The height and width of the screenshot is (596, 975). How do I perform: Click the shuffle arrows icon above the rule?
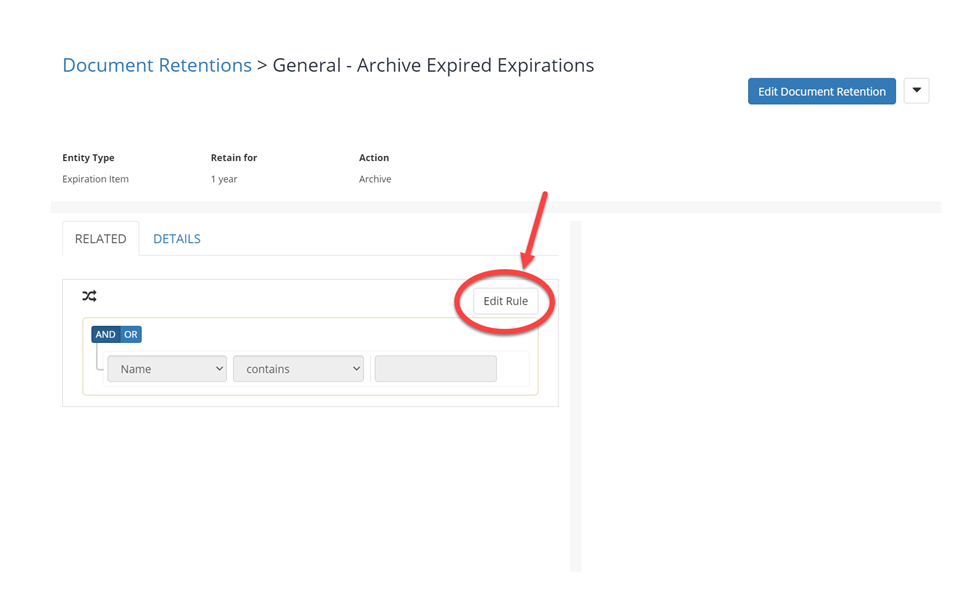pos(90,296)
